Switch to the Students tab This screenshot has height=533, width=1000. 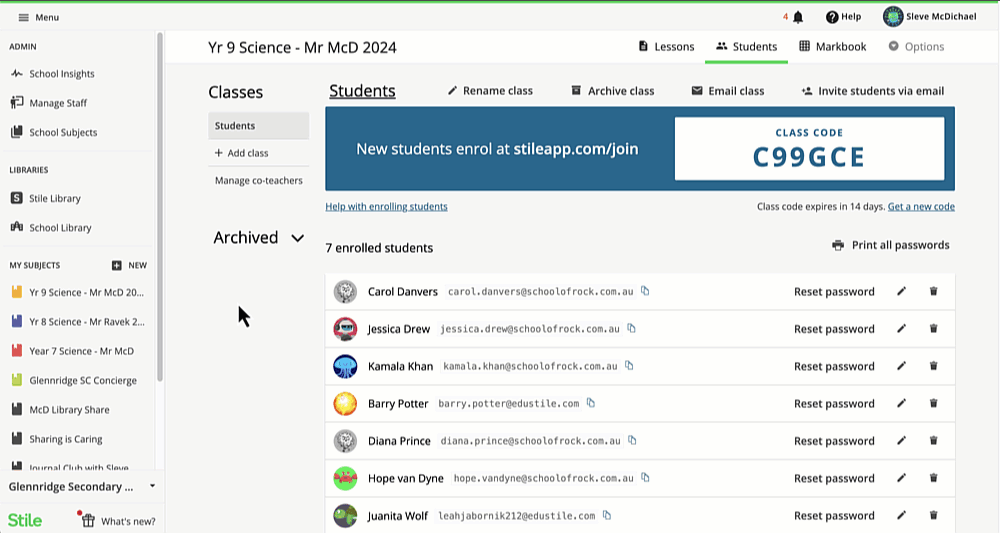tap(746, 47)
